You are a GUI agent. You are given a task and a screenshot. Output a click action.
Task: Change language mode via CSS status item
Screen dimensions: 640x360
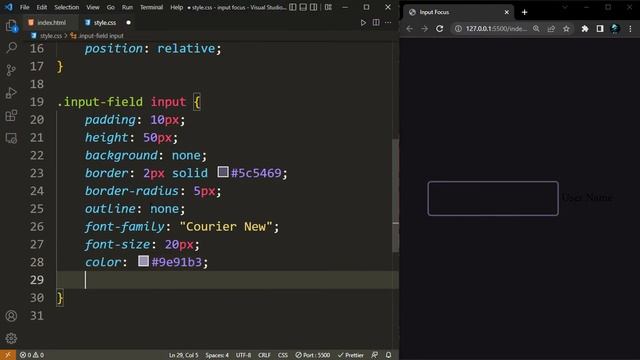point(283,355)
